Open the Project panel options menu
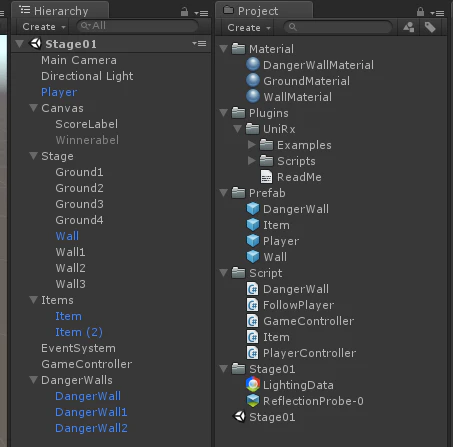 tap(437, 13)
